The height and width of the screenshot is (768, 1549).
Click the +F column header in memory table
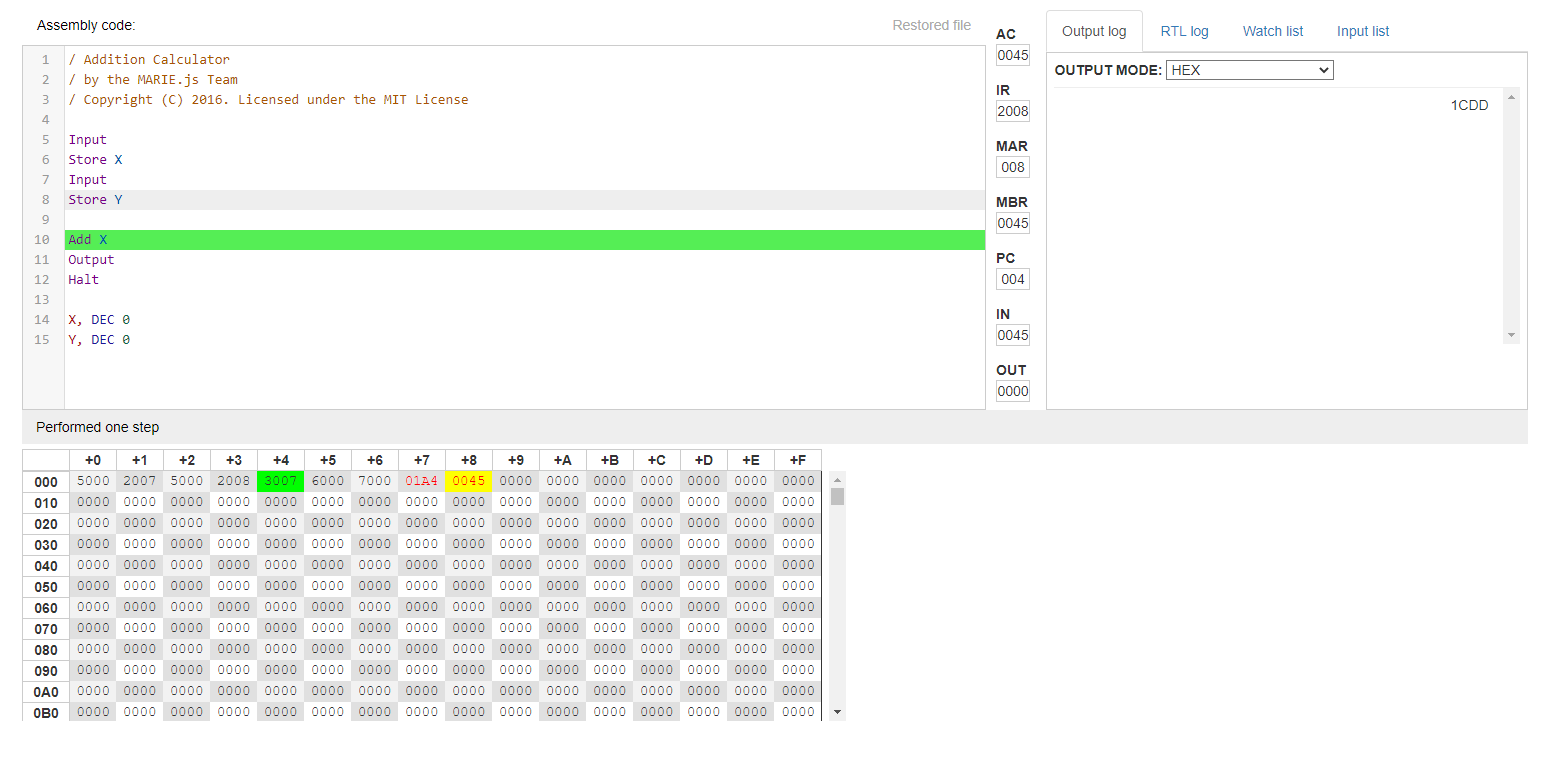[798, 460]
